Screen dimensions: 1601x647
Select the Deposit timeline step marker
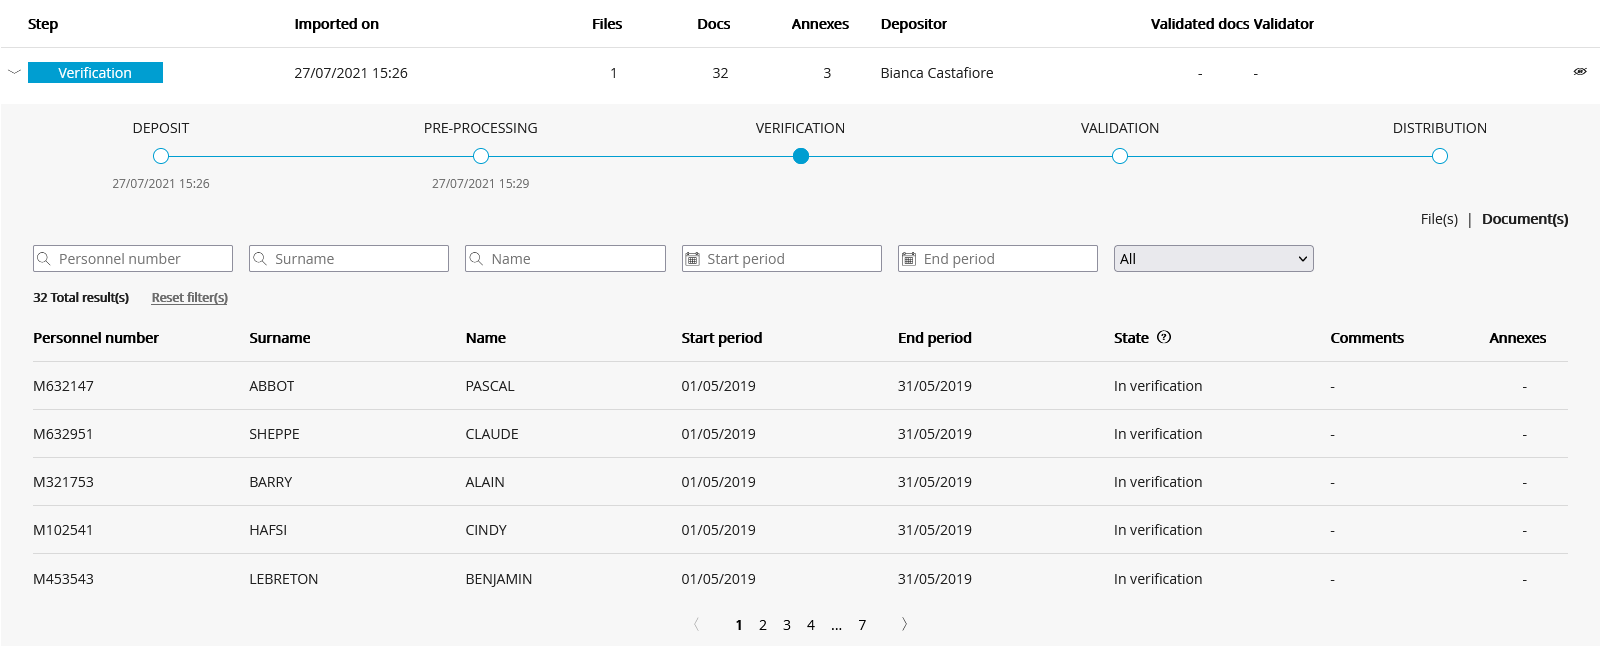pyautogui.click(x=161, y=156)
